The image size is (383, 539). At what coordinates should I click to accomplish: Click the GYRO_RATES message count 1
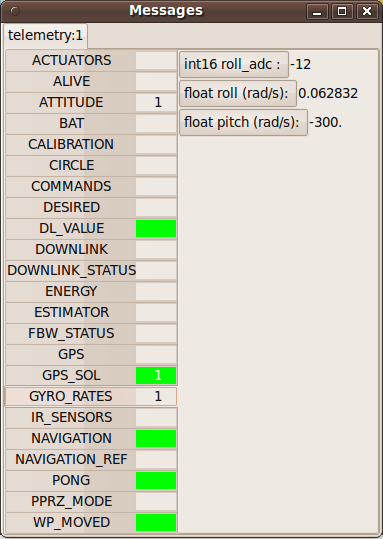[158, 396]
